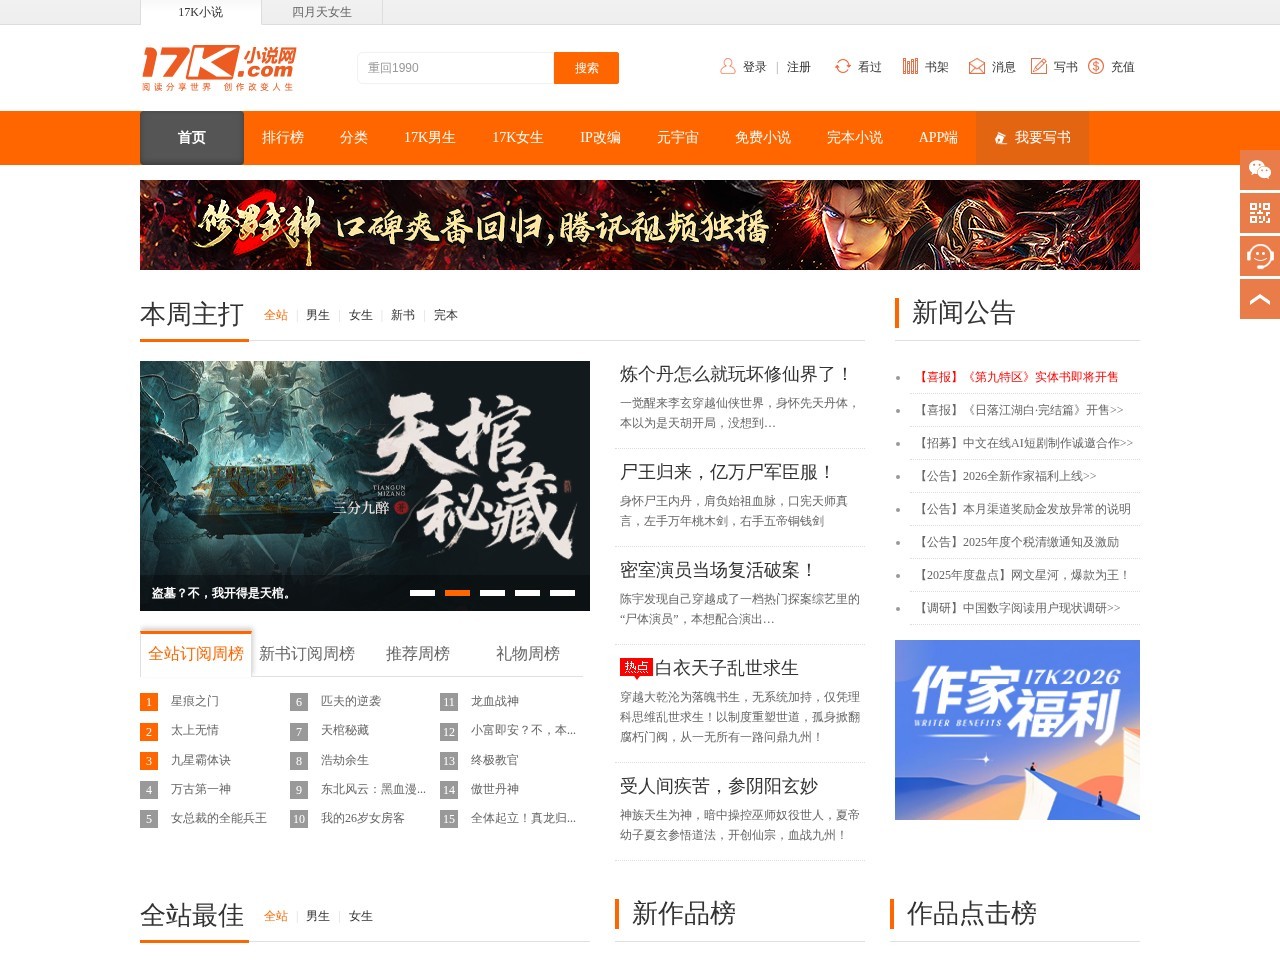This screenshot has height=960, width=1280.
Task: Open the customer service sidebar icon
Action: coord(1260,256)
